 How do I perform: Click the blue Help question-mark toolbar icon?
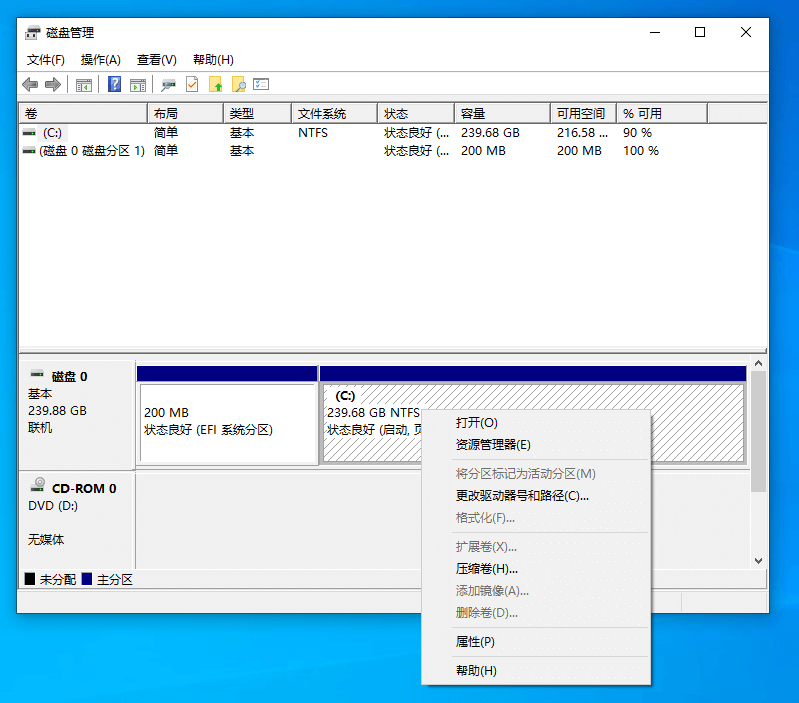[115, 84]
